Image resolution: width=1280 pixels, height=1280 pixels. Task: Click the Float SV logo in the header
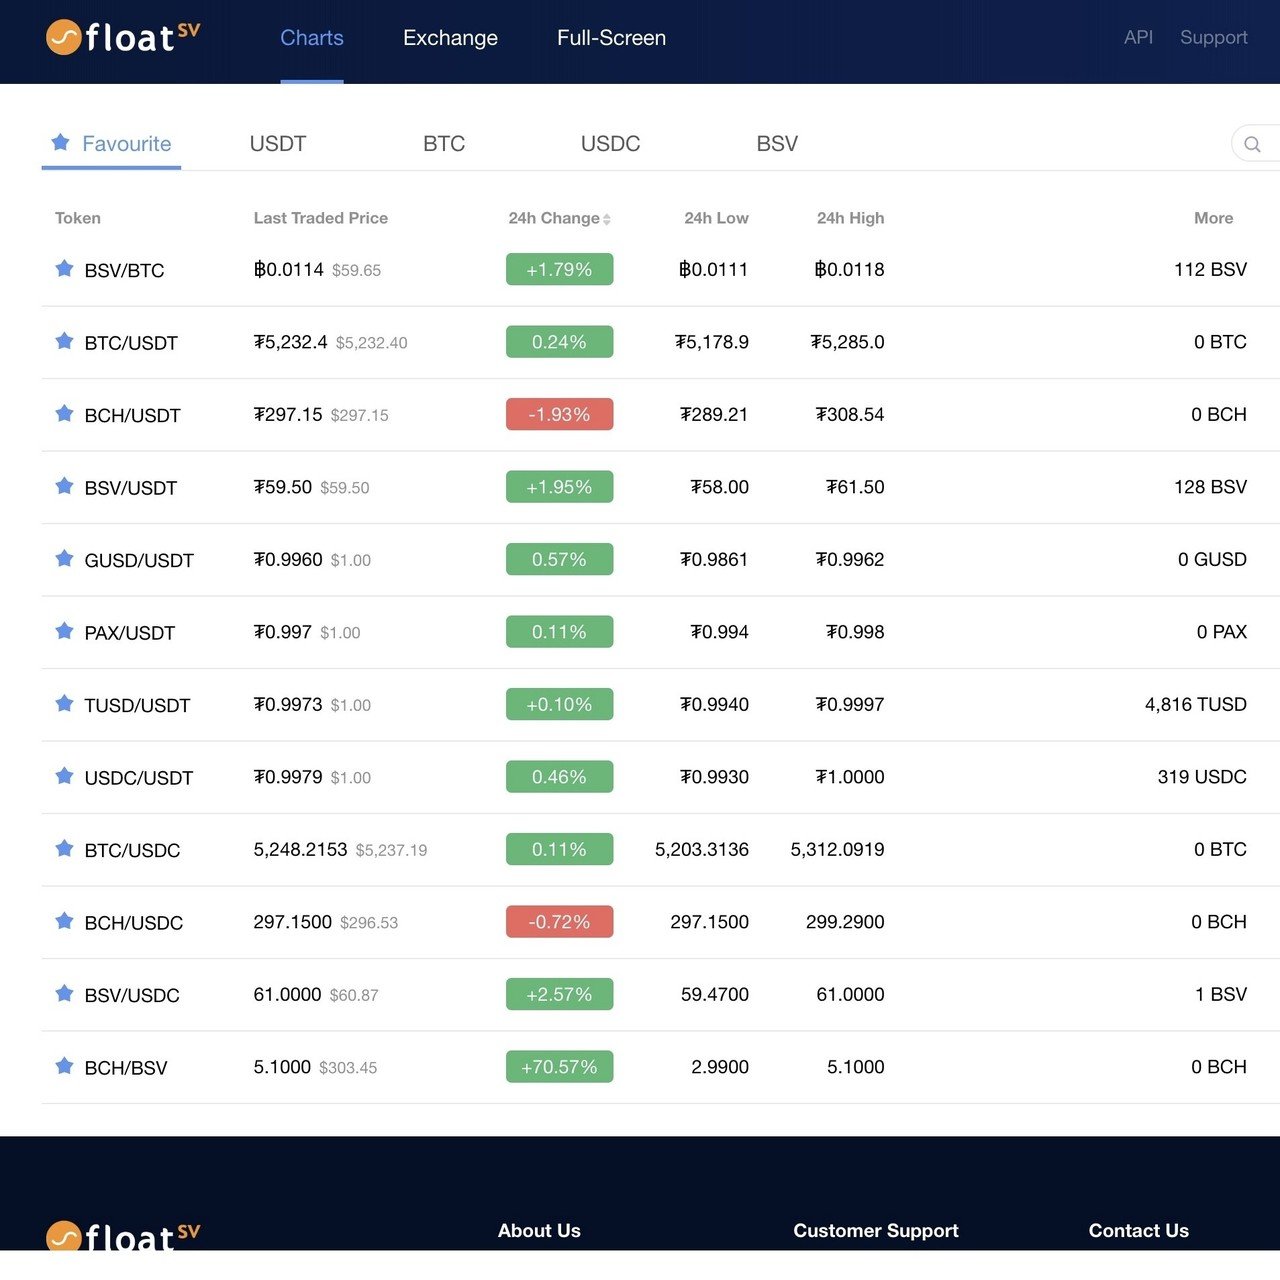tap(120, 38)
